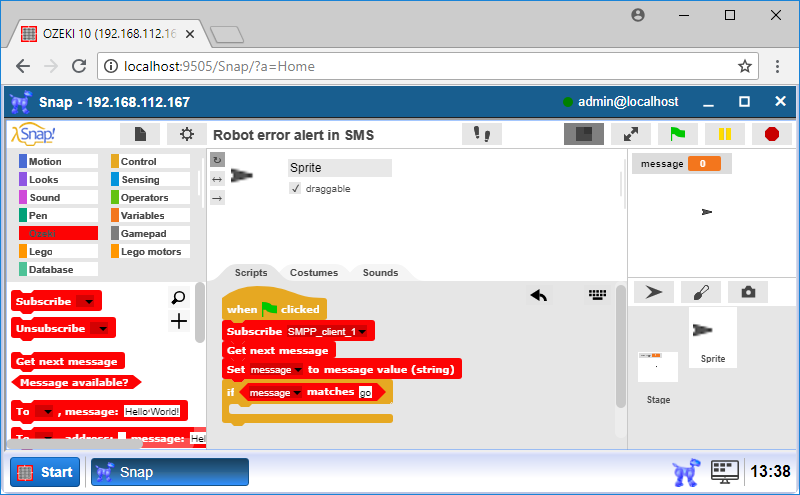Open the Ozeki Start menu button

(x=45, y=472)
